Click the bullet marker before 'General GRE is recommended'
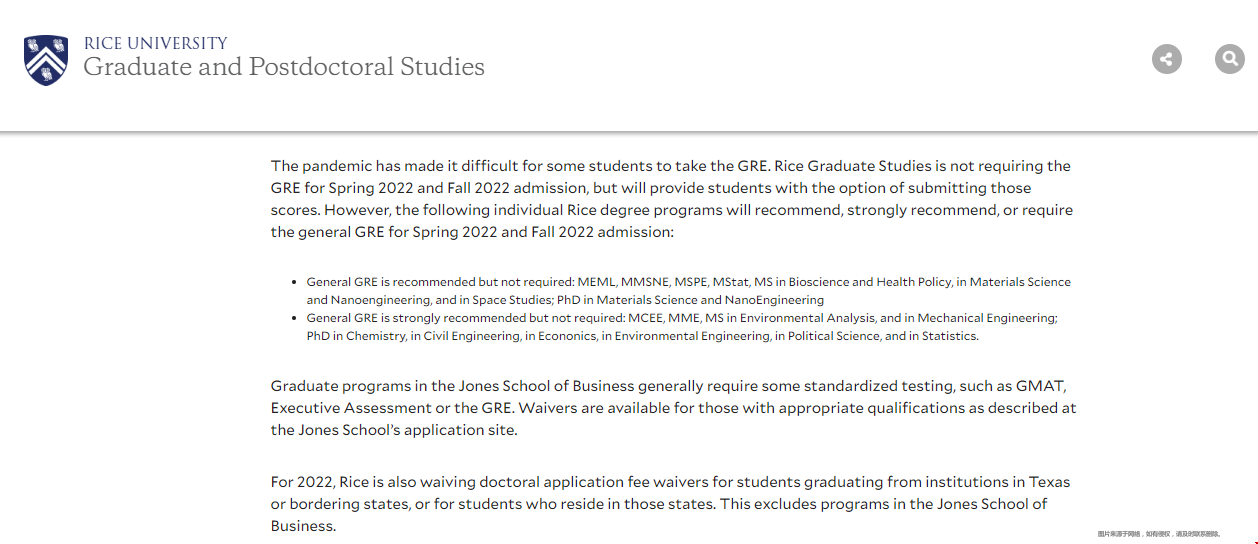The image size is (1258, 544). tap(295, 283)
